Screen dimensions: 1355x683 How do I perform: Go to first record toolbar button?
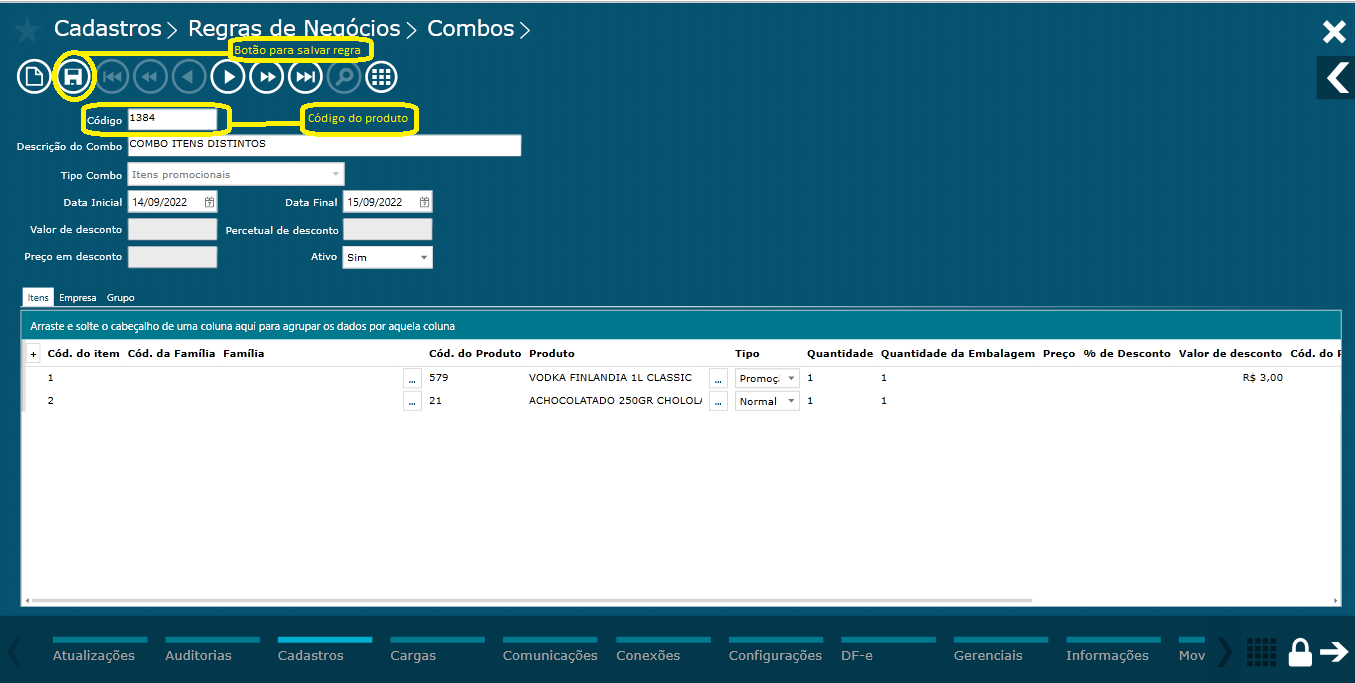click(x=112, y=77)
